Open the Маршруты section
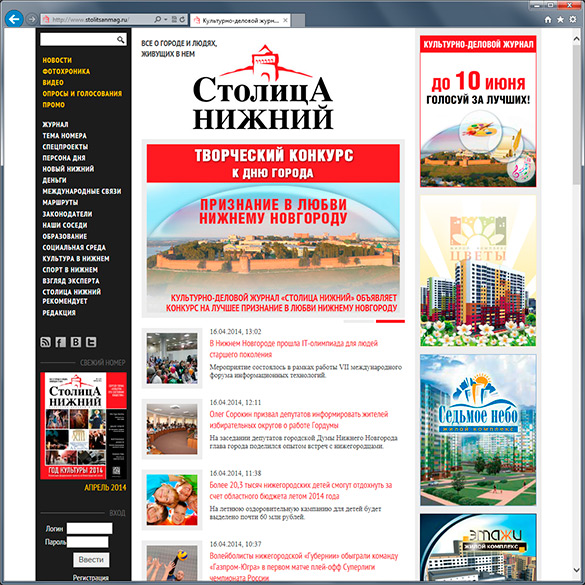 click(60, 203)
